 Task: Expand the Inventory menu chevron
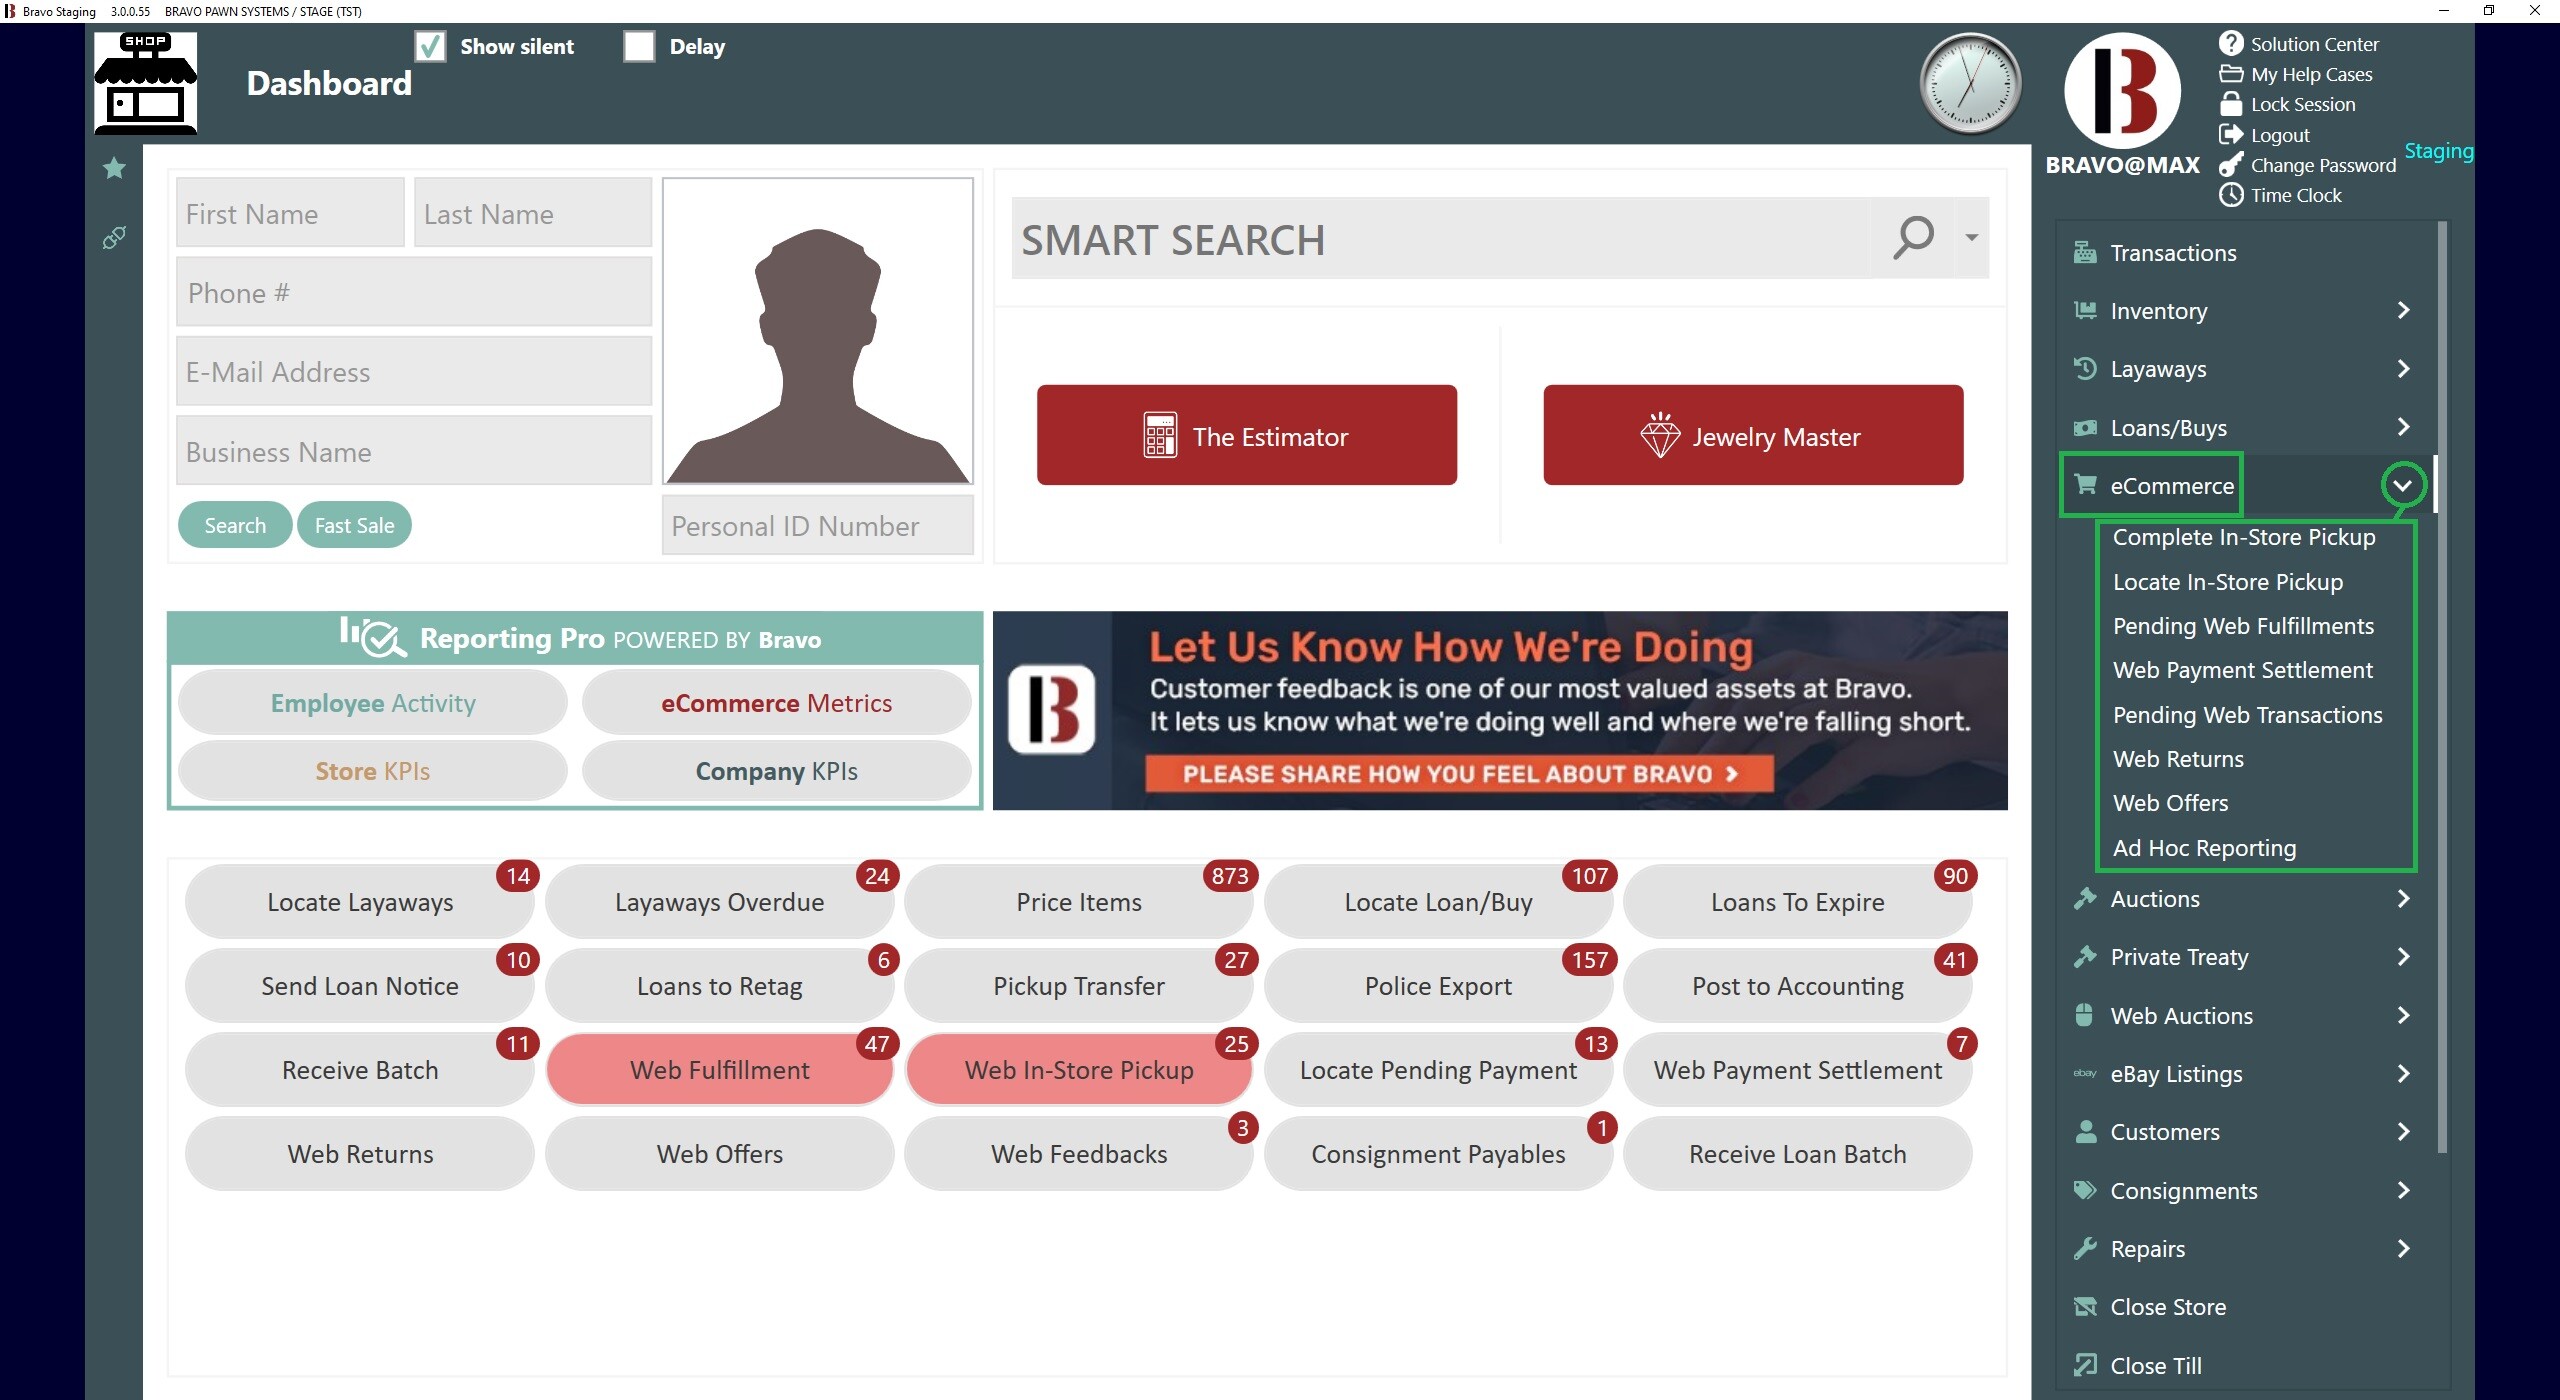coord(2403,310)
